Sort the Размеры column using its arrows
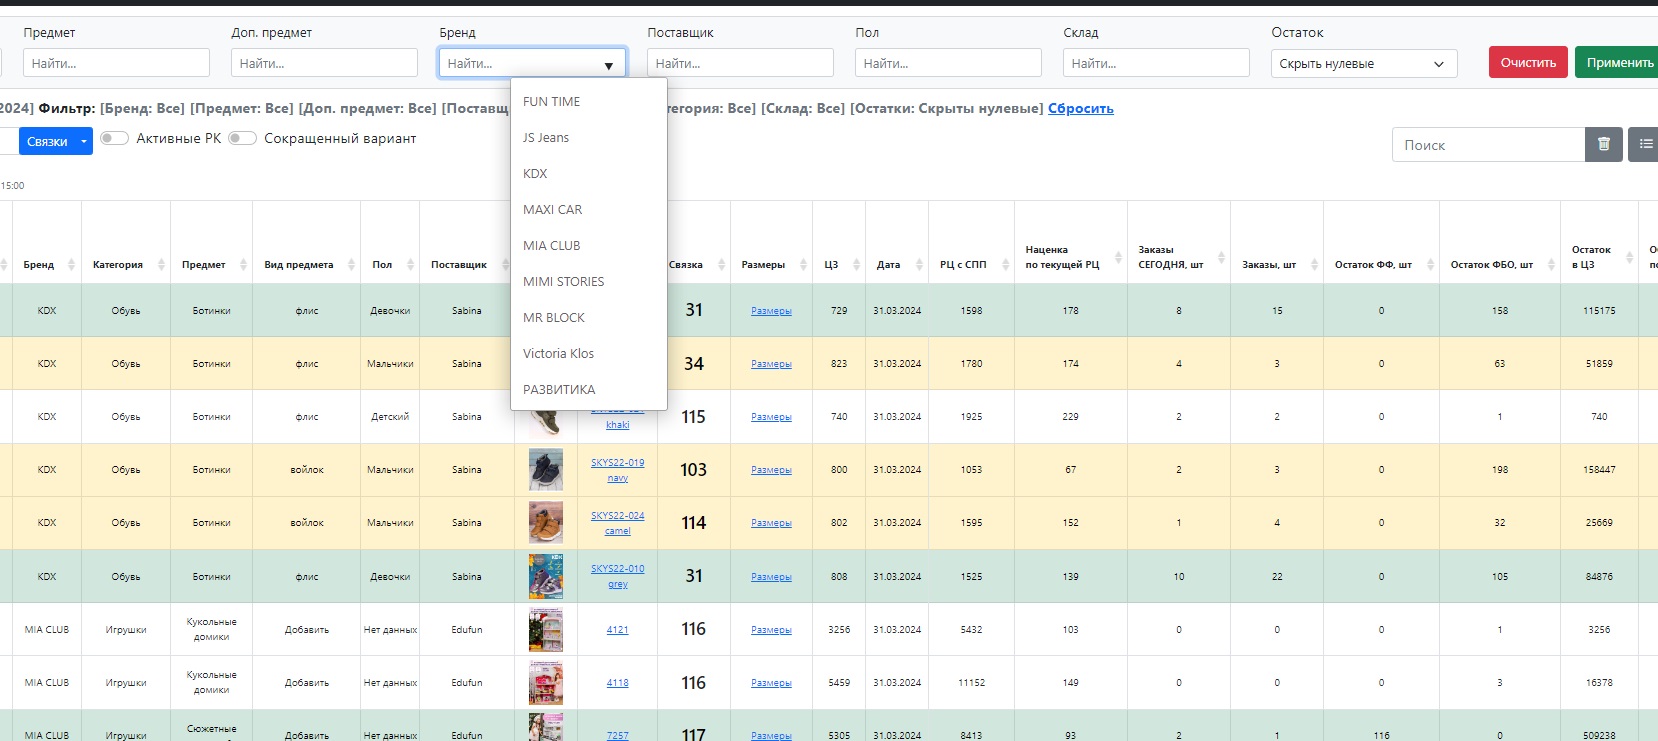The height and width of the screenshot is (741, 1658). (803, 265)
